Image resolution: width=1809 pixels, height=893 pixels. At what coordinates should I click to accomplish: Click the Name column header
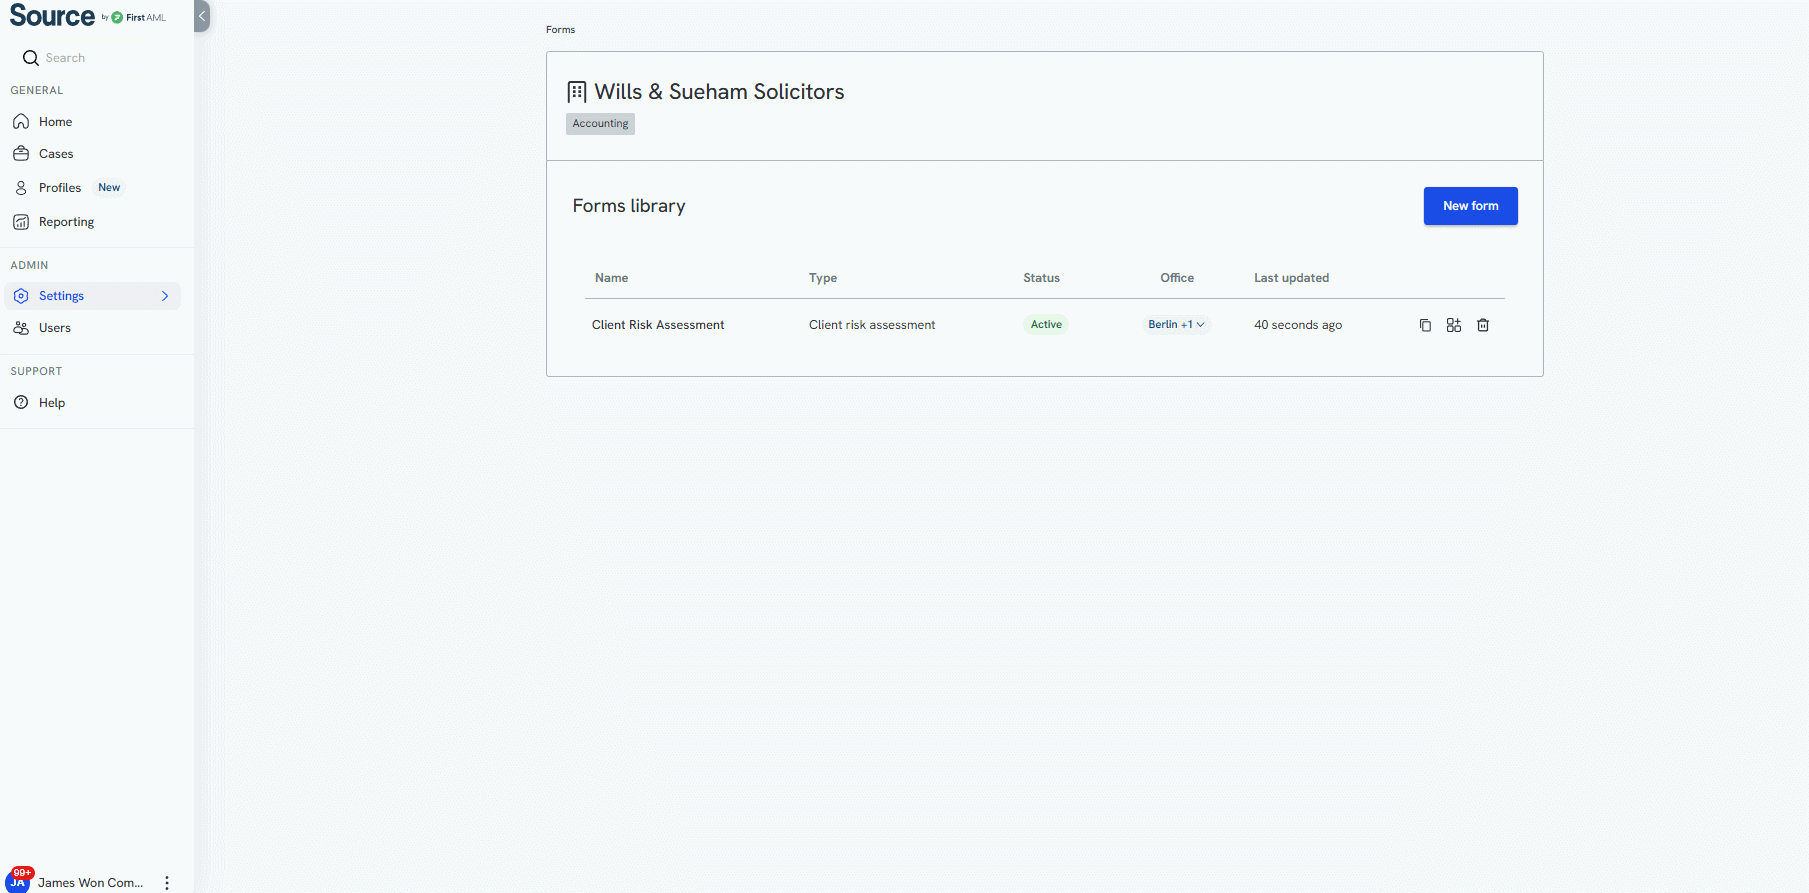coord(612,278)
